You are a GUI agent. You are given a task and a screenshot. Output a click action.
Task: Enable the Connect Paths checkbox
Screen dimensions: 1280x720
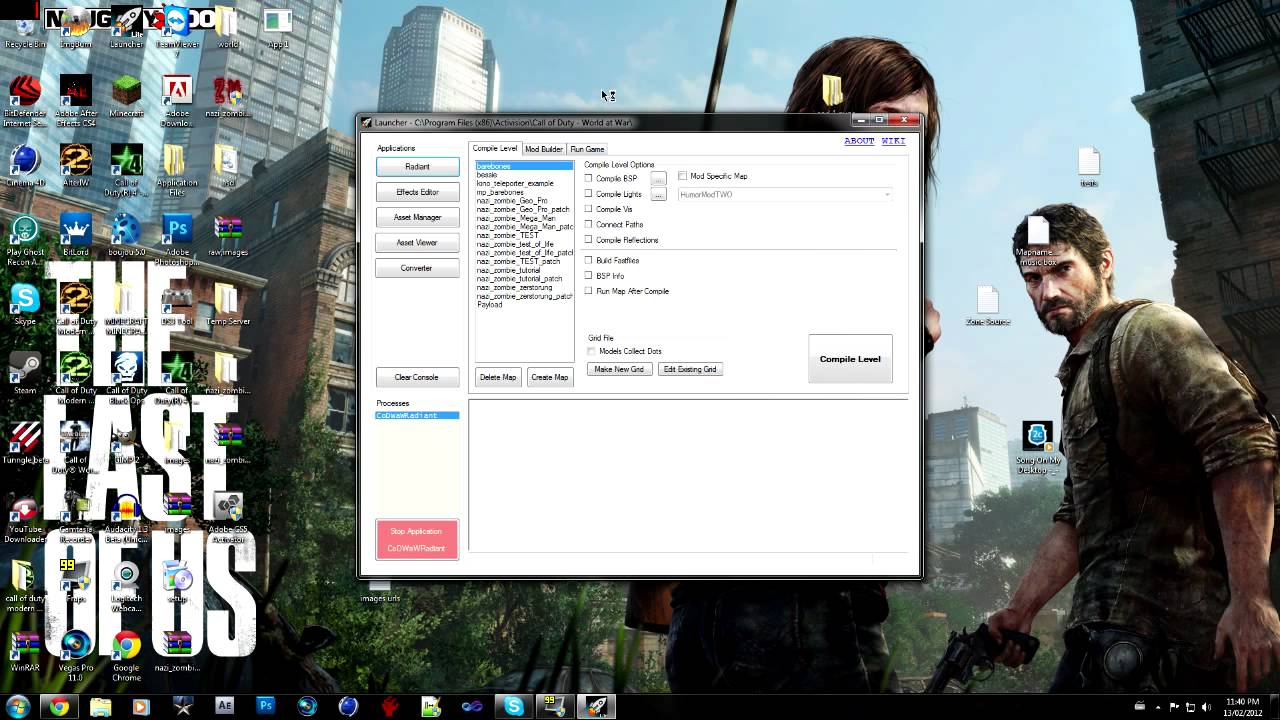click(589, 224)
